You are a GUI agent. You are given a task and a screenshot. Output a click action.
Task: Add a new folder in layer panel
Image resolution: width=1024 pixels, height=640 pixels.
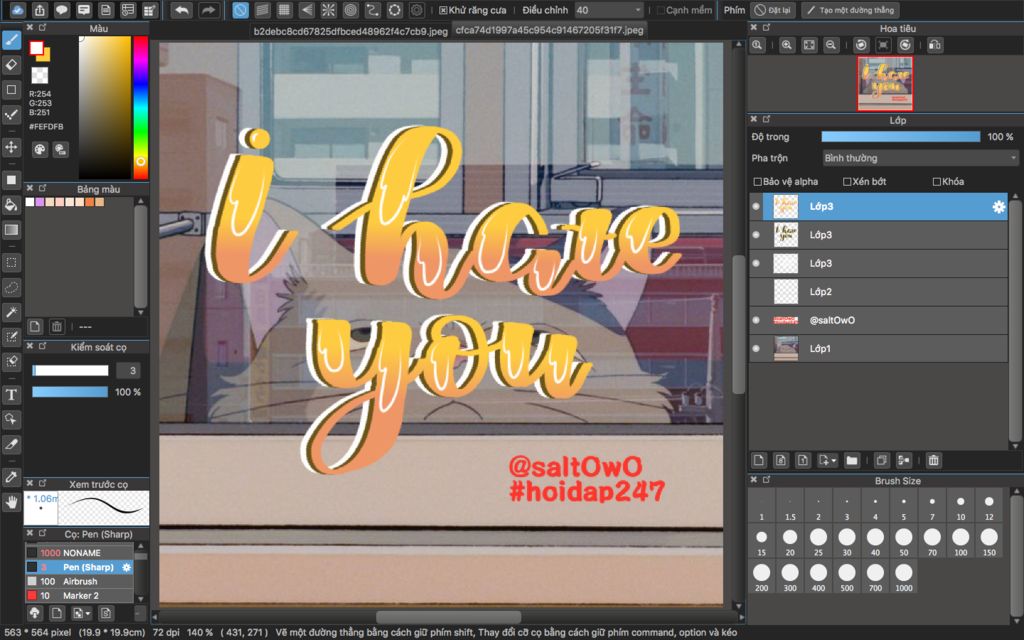852,460
